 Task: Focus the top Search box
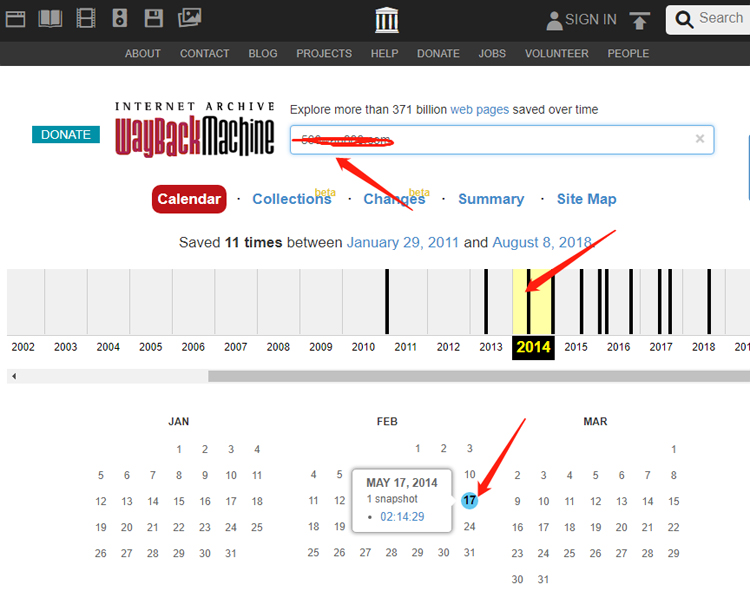[708, 20]
